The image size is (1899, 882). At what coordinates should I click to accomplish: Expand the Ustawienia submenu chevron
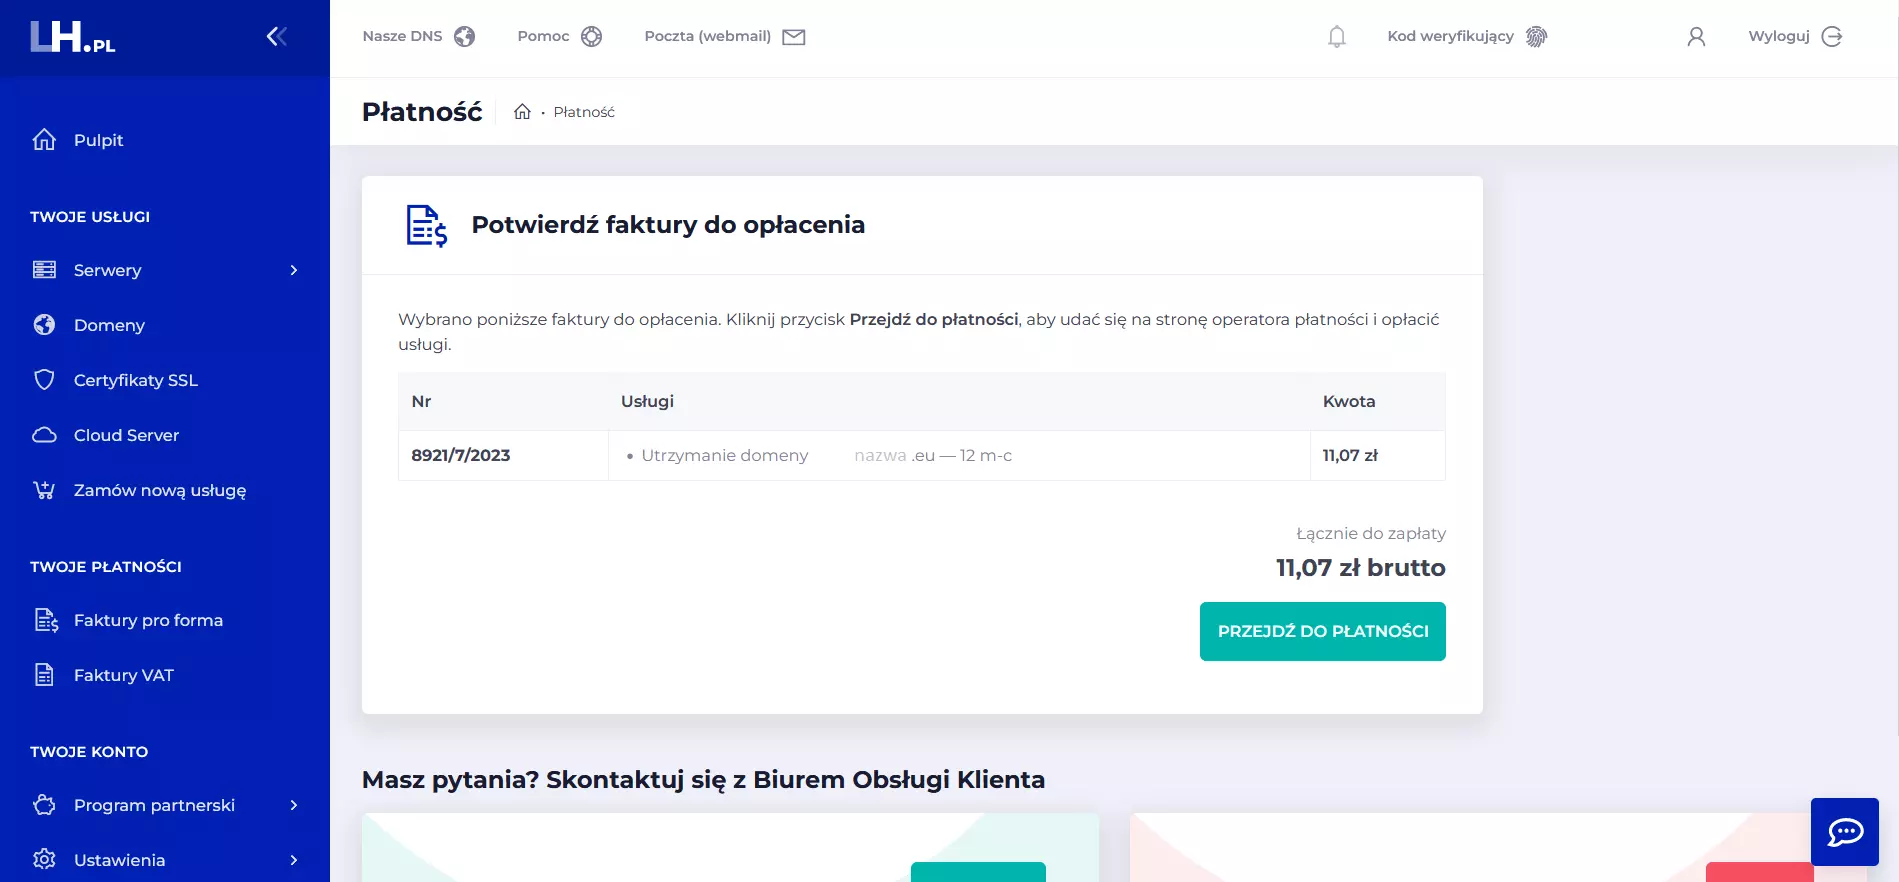pyautogui.click(x=294, y=860)
